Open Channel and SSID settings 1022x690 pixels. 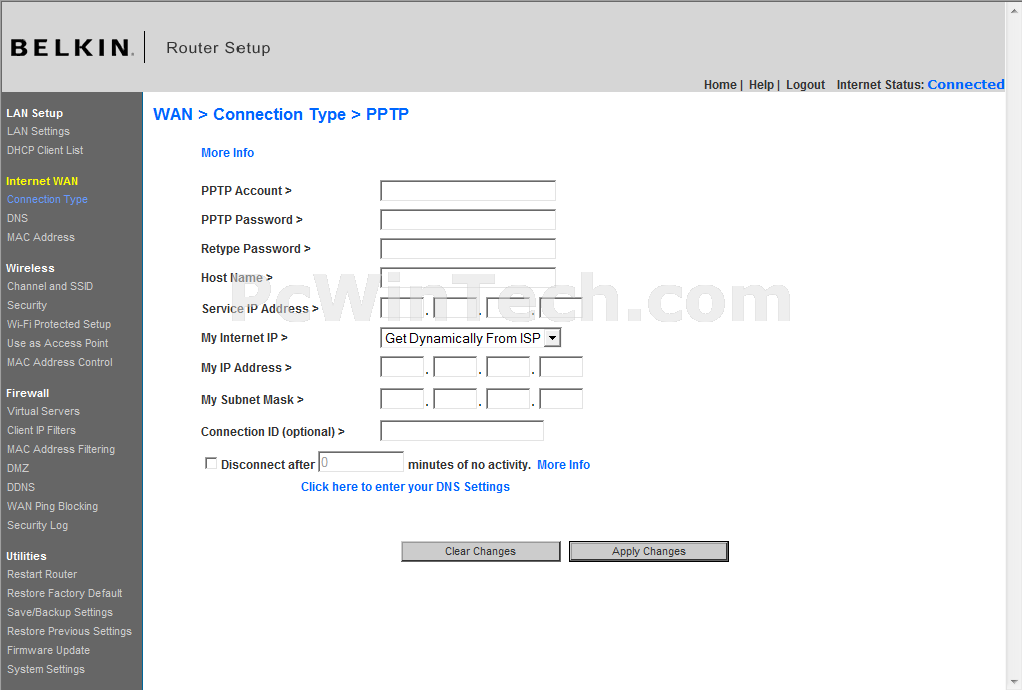pos(50,287)
